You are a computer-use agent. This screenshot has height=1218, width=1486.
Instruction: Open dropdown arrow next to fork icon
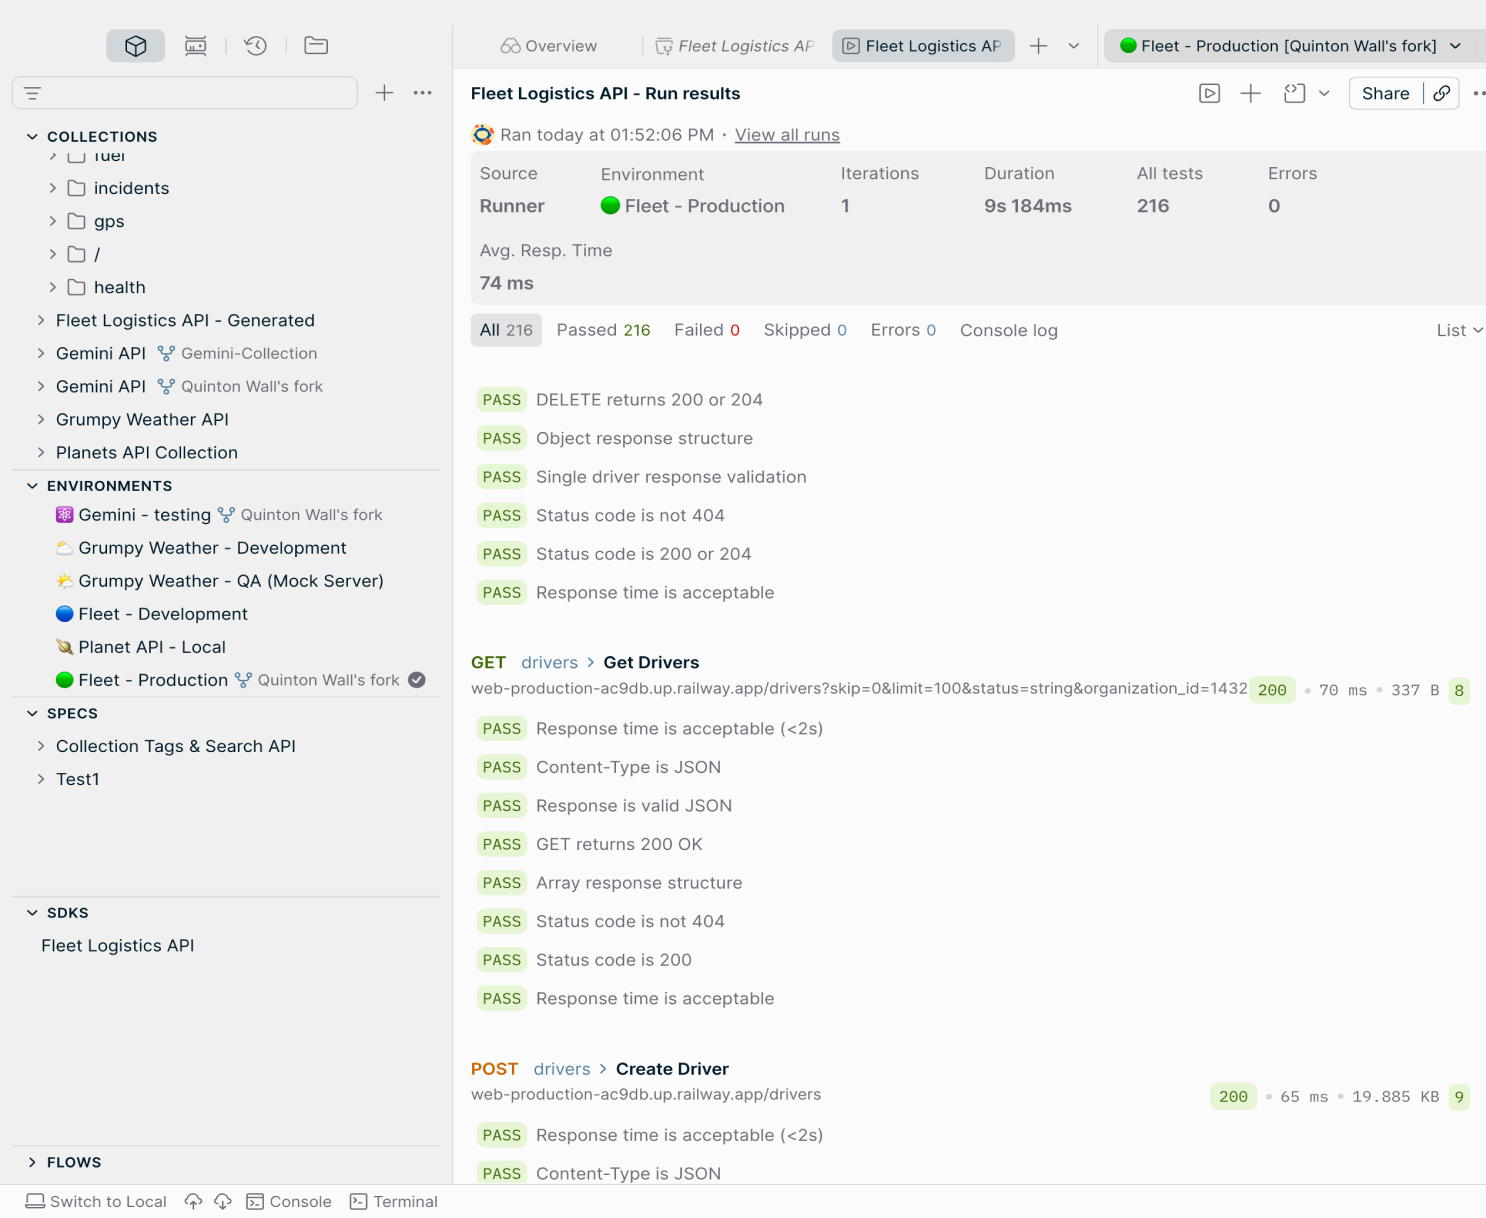tap(1324, 93)
